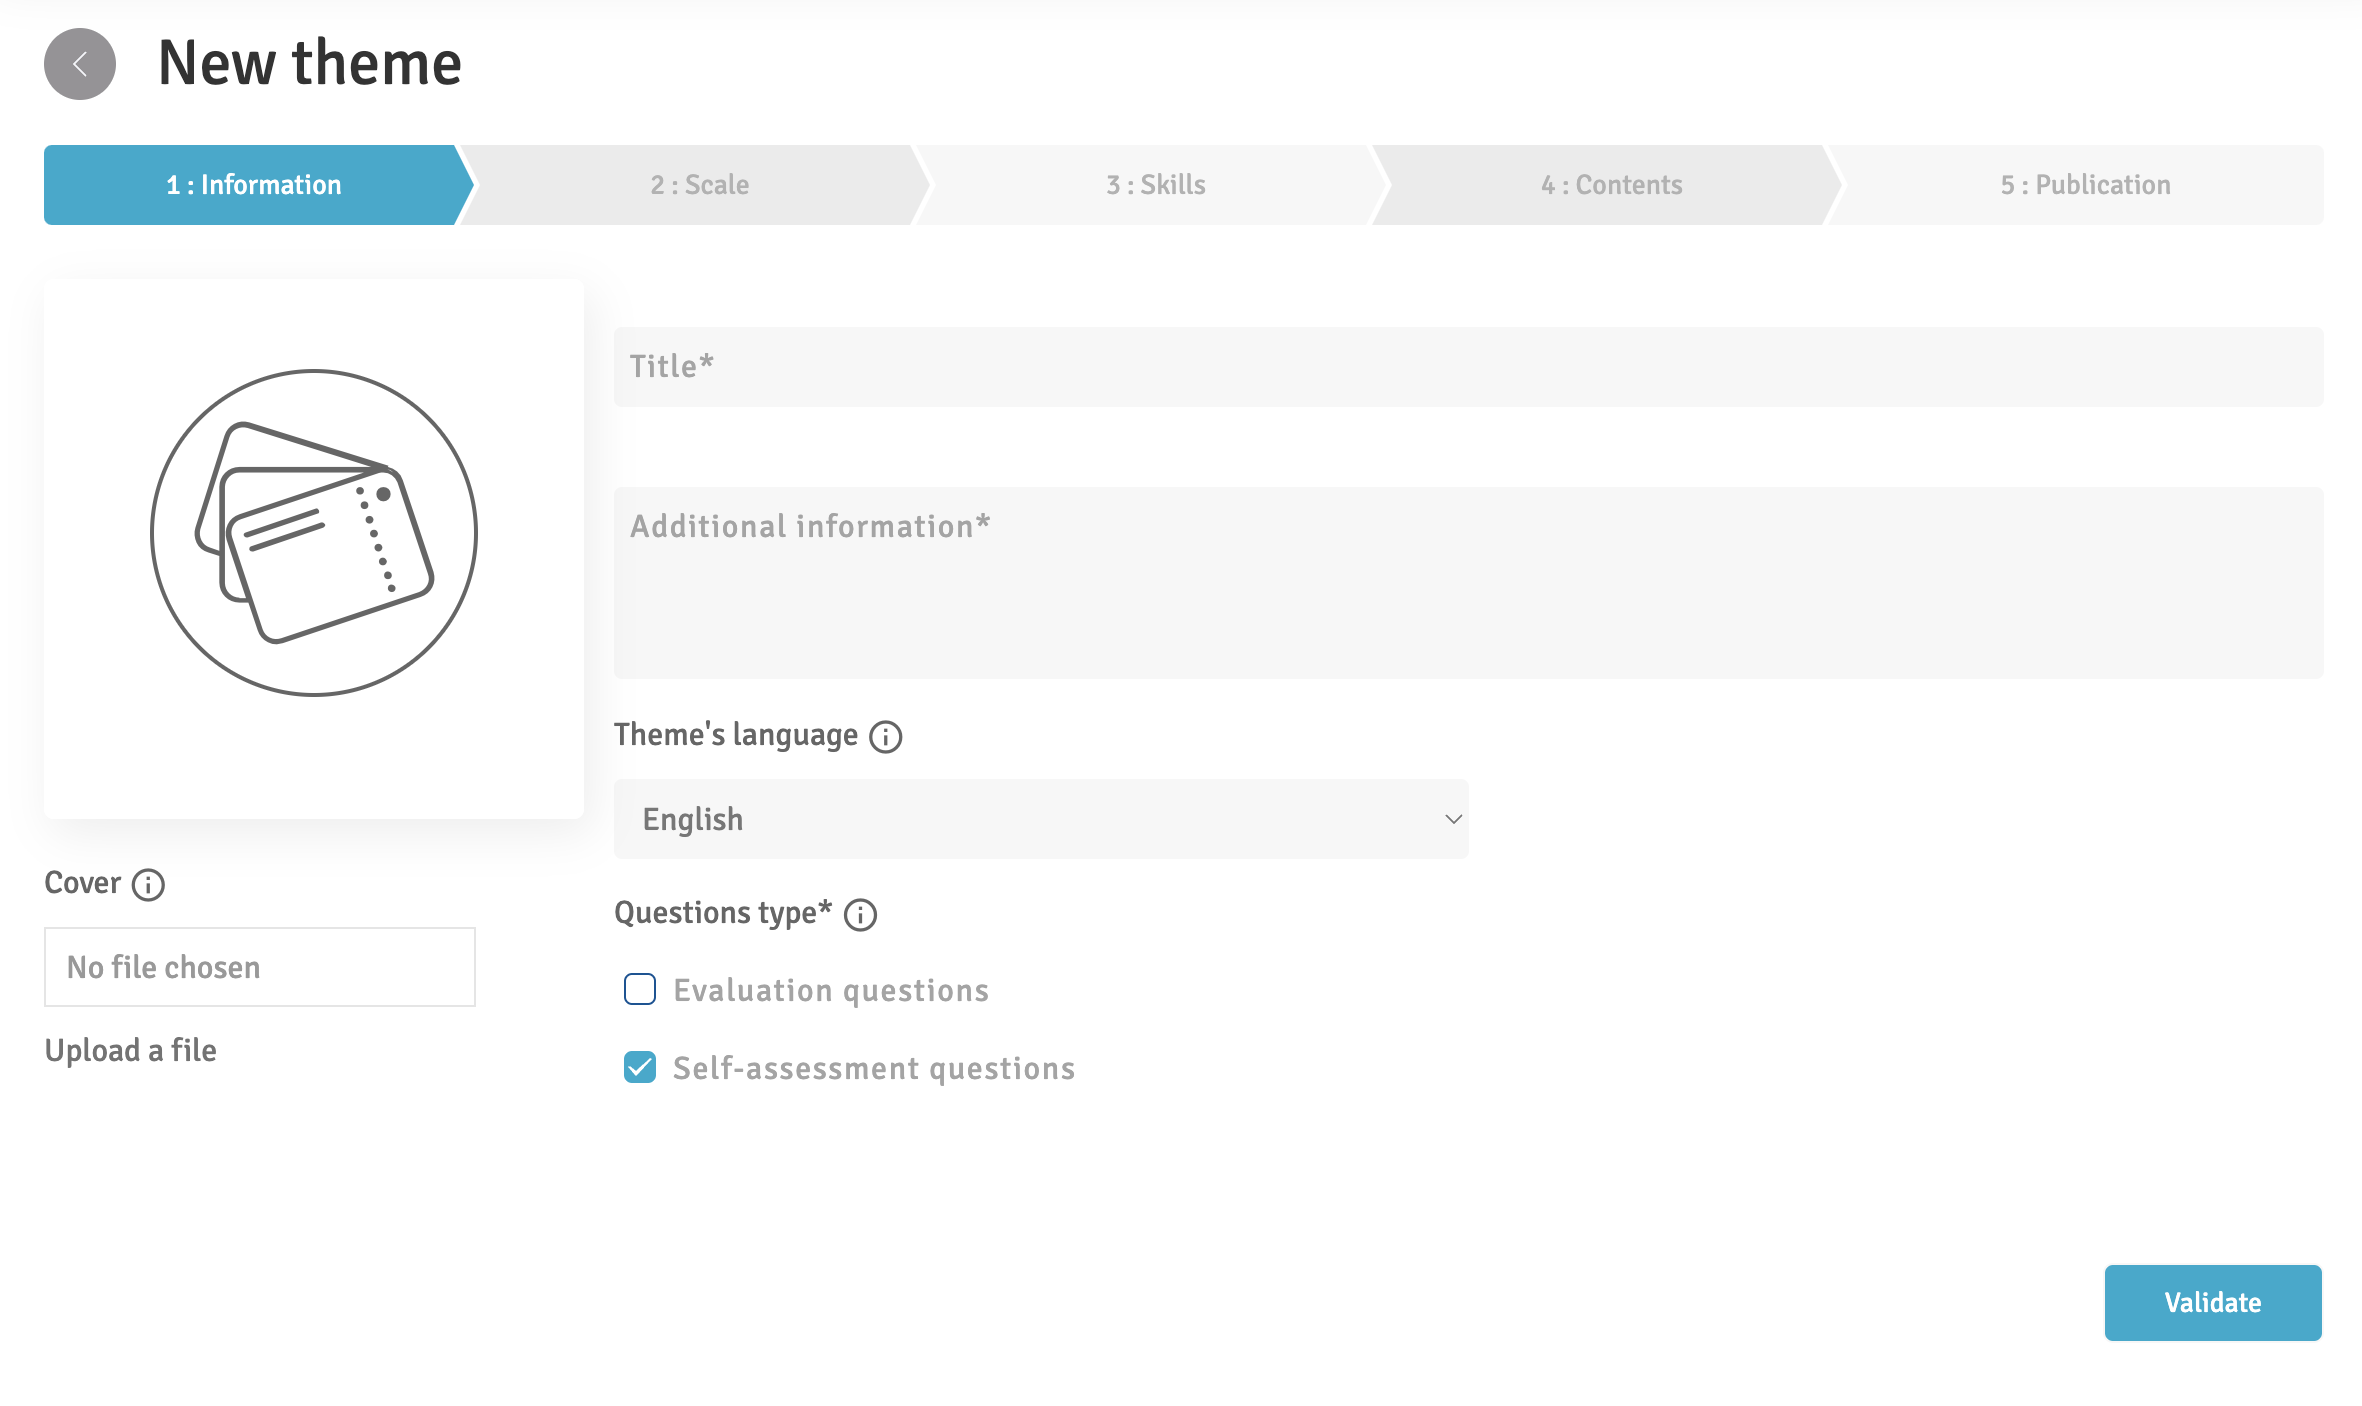Click the language dropdown chevron arrow
Image resolution: width=2362 pixels, height=1406 pixels.
pyautogui.click(x=1453, y=819)
